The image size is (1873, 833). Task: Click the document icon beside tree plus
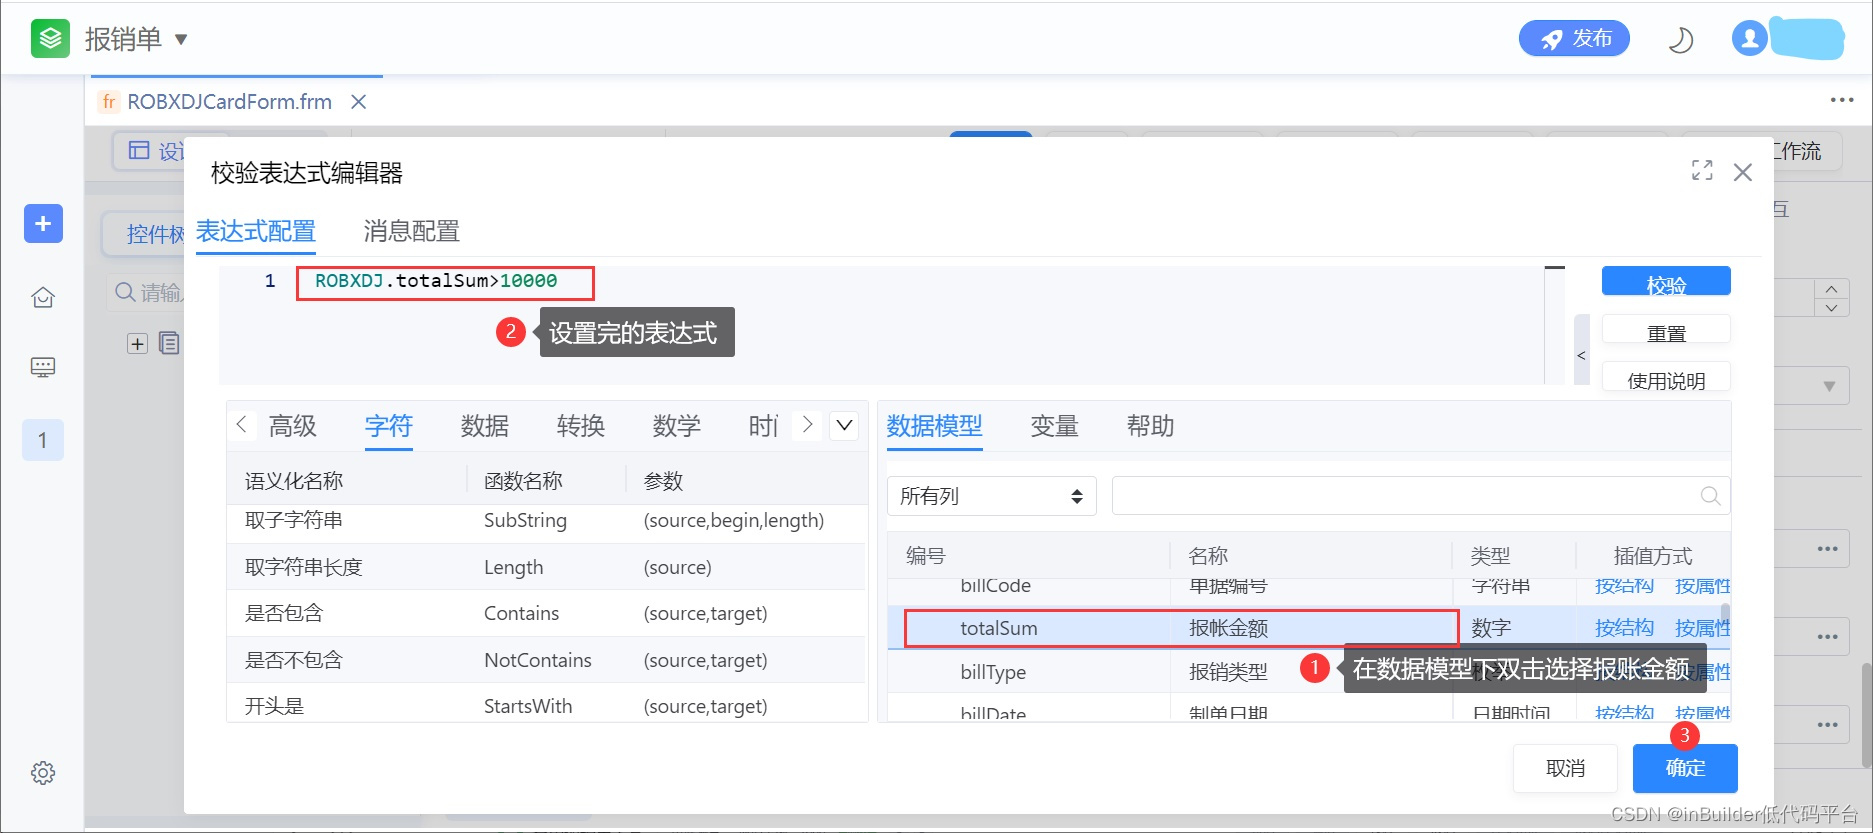pyautogui.click(x=169, y=343)
